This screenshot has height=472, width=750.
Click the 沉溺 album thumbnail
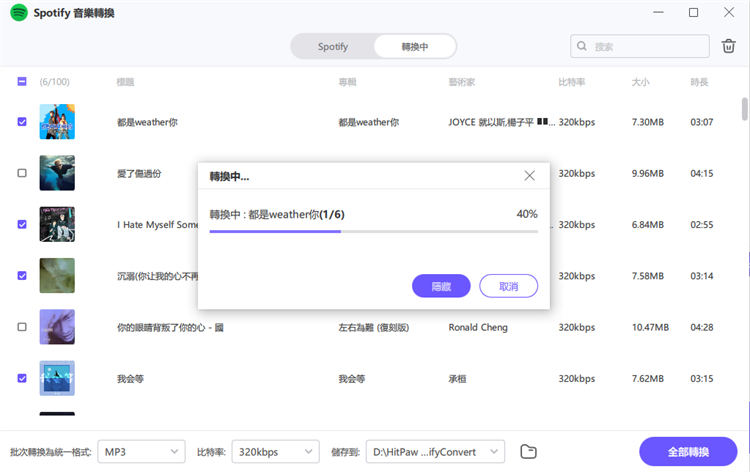click(57, 275)
